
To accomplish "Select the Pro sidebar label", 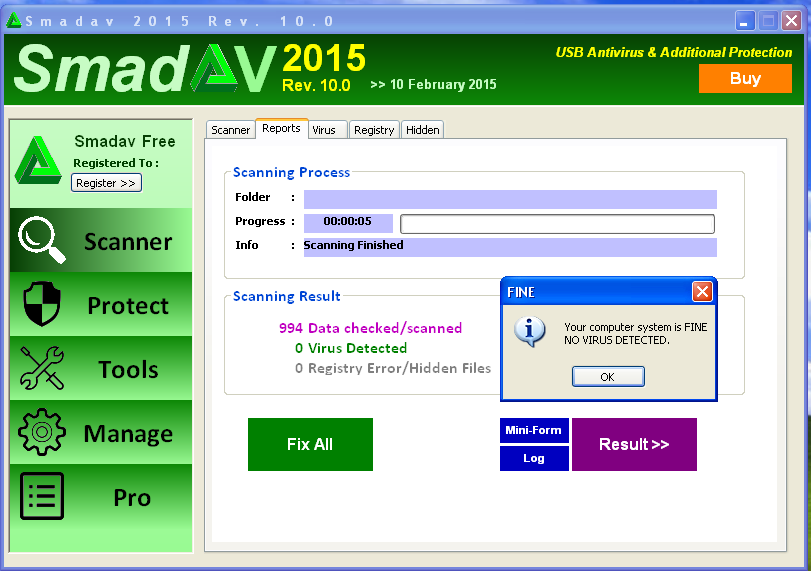I will (x=132, y=498).
